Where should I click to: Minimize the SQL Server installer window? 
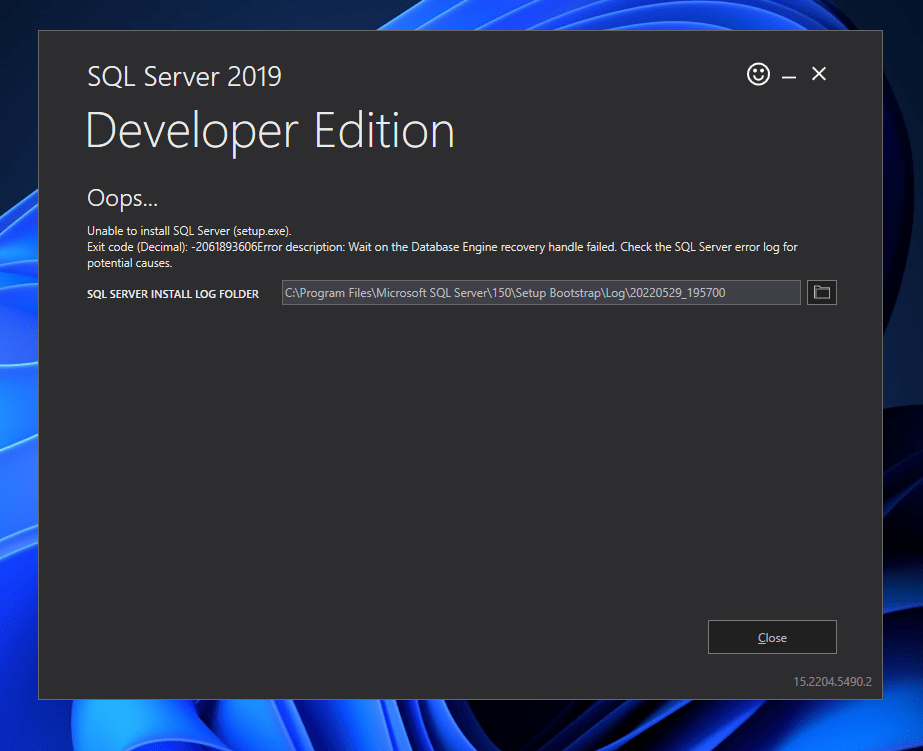pos(789,77)
